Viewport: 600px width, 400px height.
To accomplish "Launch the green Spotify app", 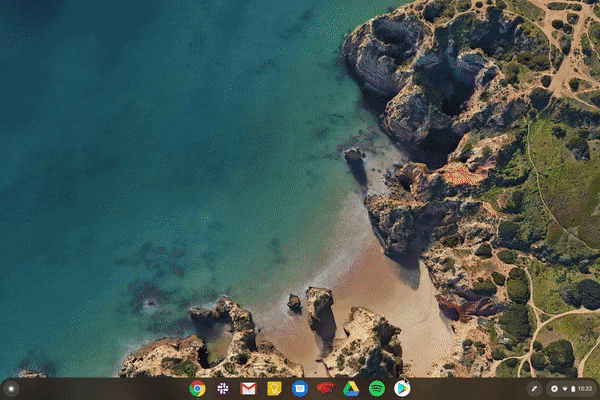I will click(x=376, y=388).
